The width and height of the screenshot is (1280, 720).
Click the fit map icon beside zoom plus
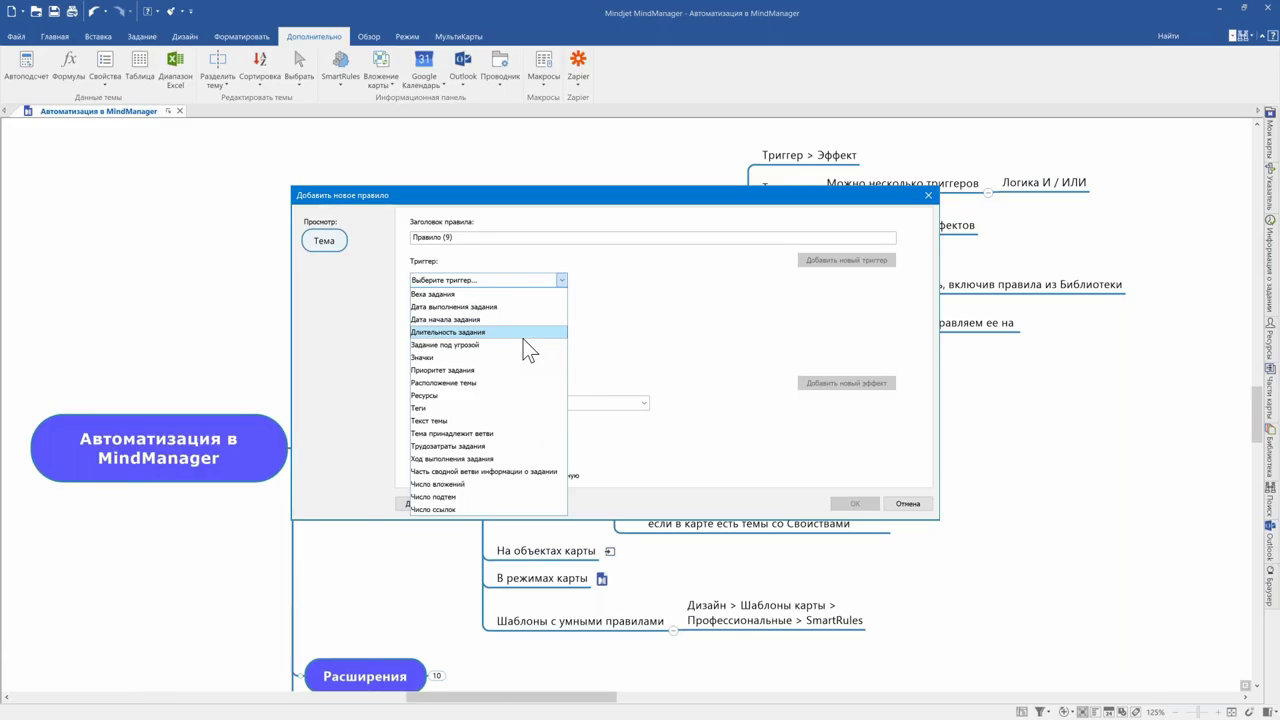[1232, 712]
